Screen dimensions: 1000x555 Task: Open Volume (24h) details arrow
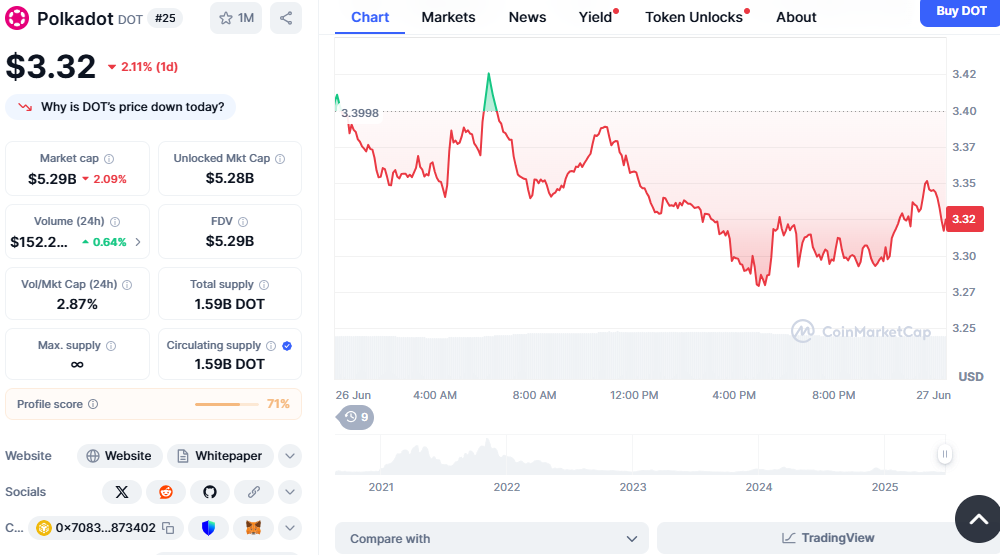[138, 242]
